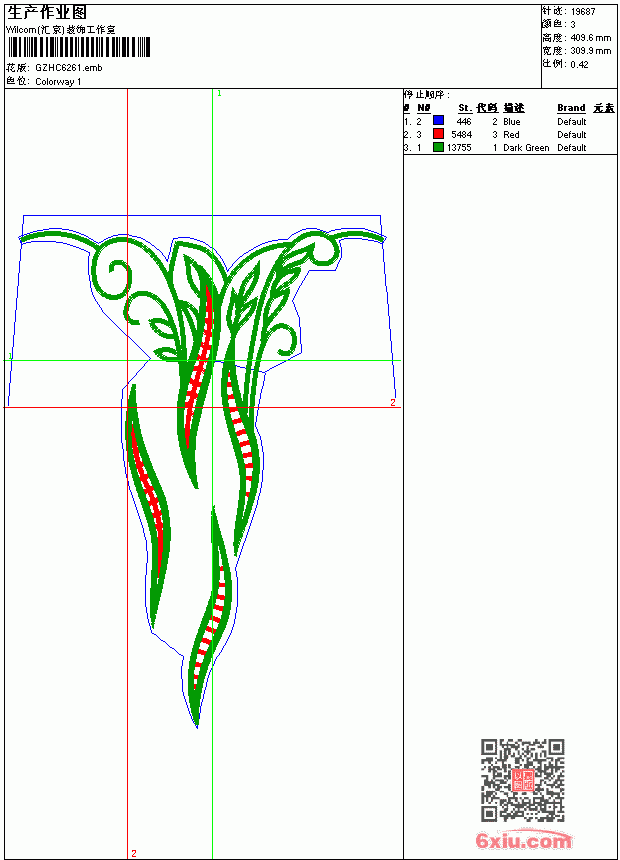Click the QR code image
This screenshot has height=860, width=620.
522,779
